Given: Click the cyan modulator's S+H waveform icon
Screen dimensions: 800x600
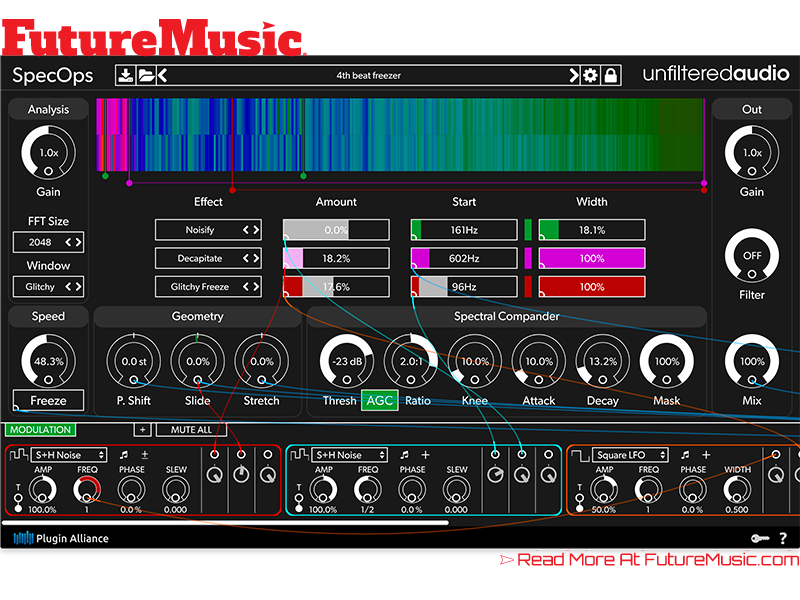Looking at the screenshot, I should click(299, 454).
